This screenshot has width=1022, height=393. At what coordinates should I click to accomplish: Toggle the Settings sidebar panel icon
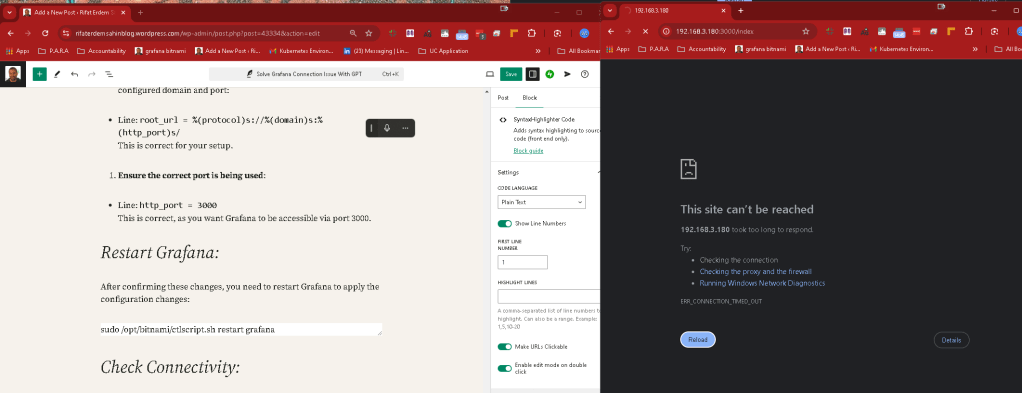tap(533, 74)
